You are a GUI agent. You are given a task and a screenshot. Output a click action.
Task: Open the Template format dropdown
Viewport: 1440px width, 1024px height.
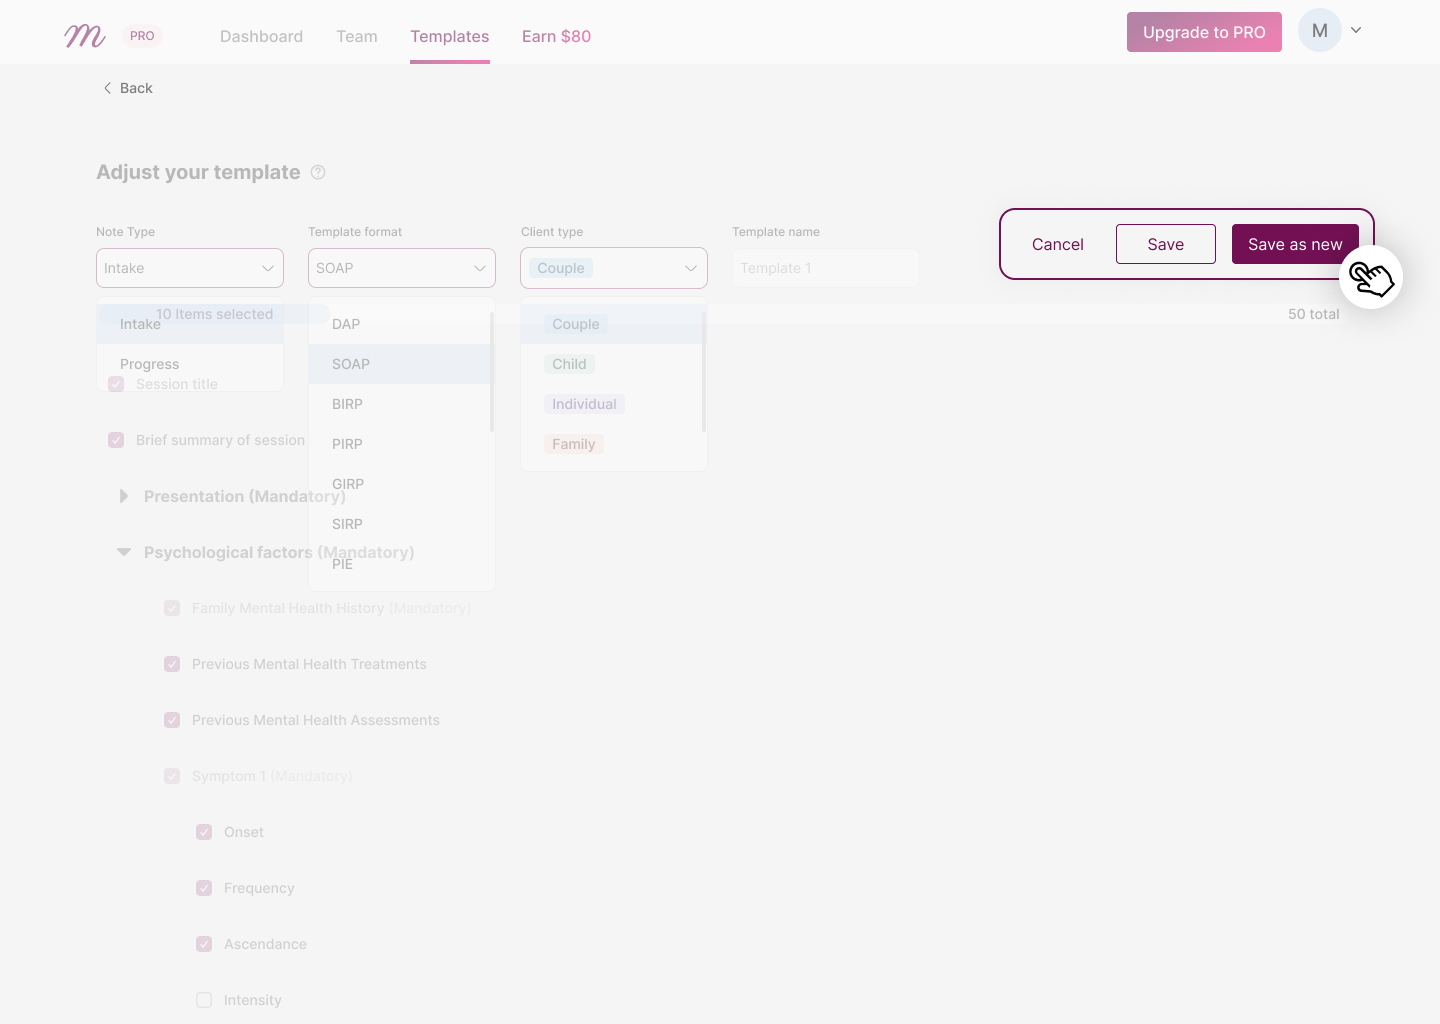click(x=402, y=268)
